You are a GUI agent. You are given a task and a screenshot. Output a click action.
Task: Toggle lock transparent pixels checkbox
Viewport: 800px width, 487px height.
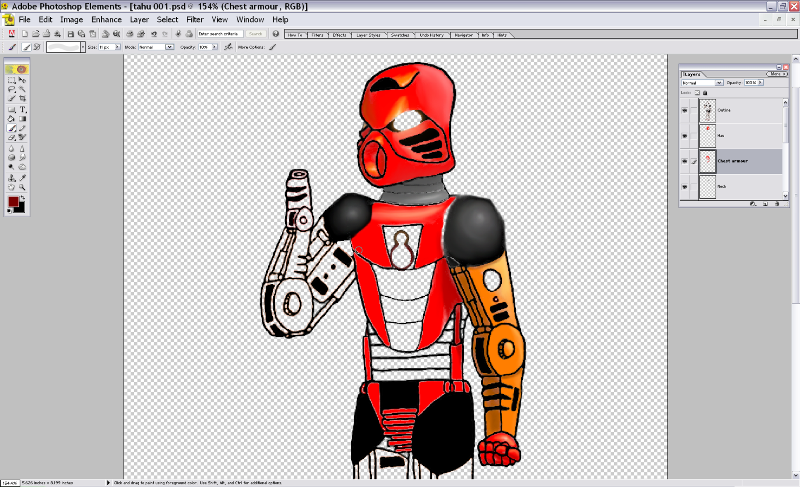point(697,93)
